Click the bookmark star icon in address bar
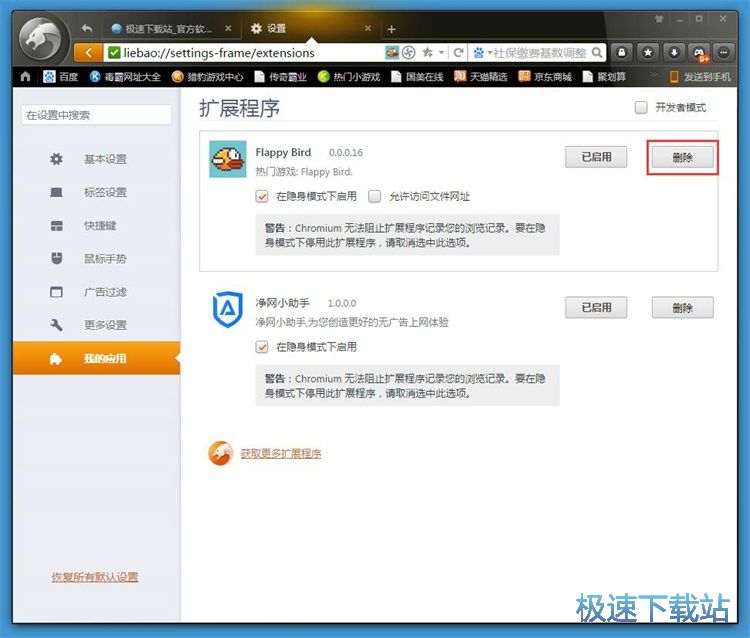The image size is (750, 638). 427,53
